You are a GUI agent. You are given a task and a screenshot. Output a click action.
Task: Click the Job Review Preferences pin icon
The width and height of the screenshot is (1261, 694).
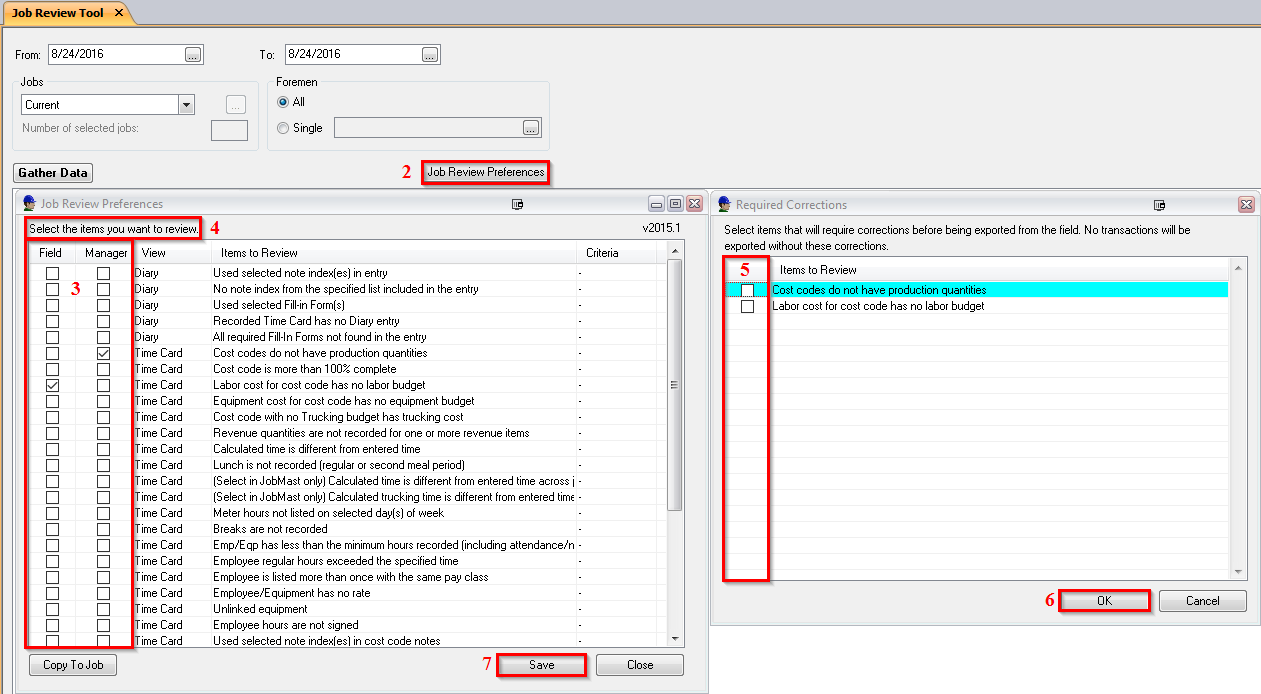click(x=518, y=204)
